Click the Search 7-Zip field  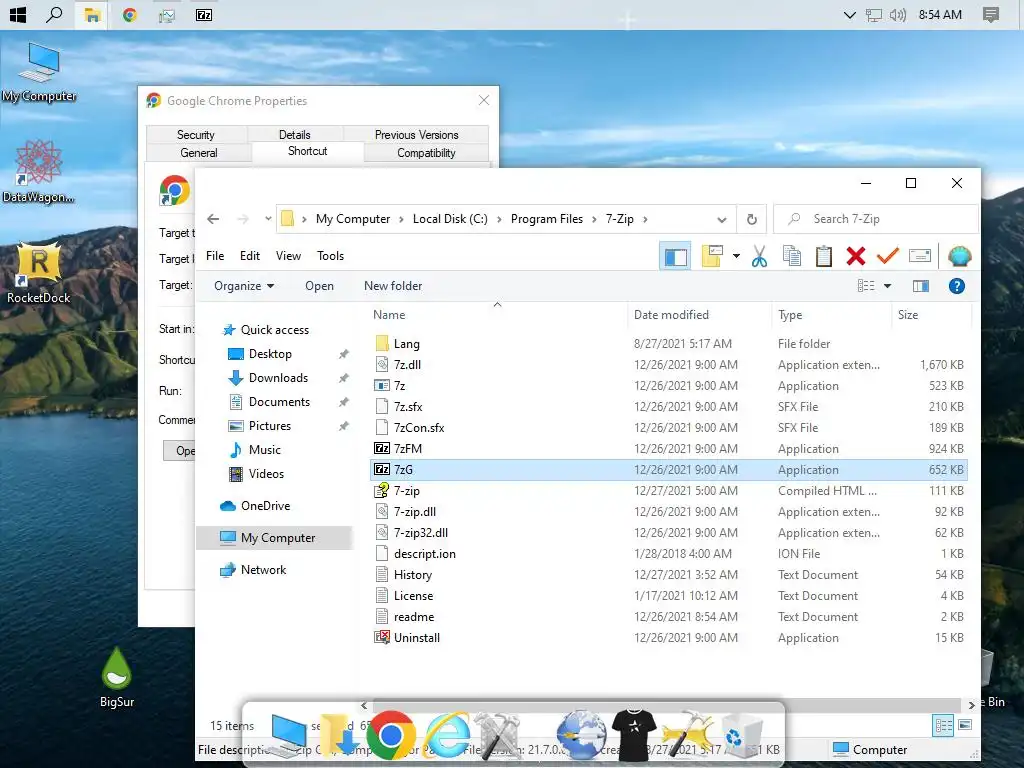pyautogui.click(x=876, y=219)
